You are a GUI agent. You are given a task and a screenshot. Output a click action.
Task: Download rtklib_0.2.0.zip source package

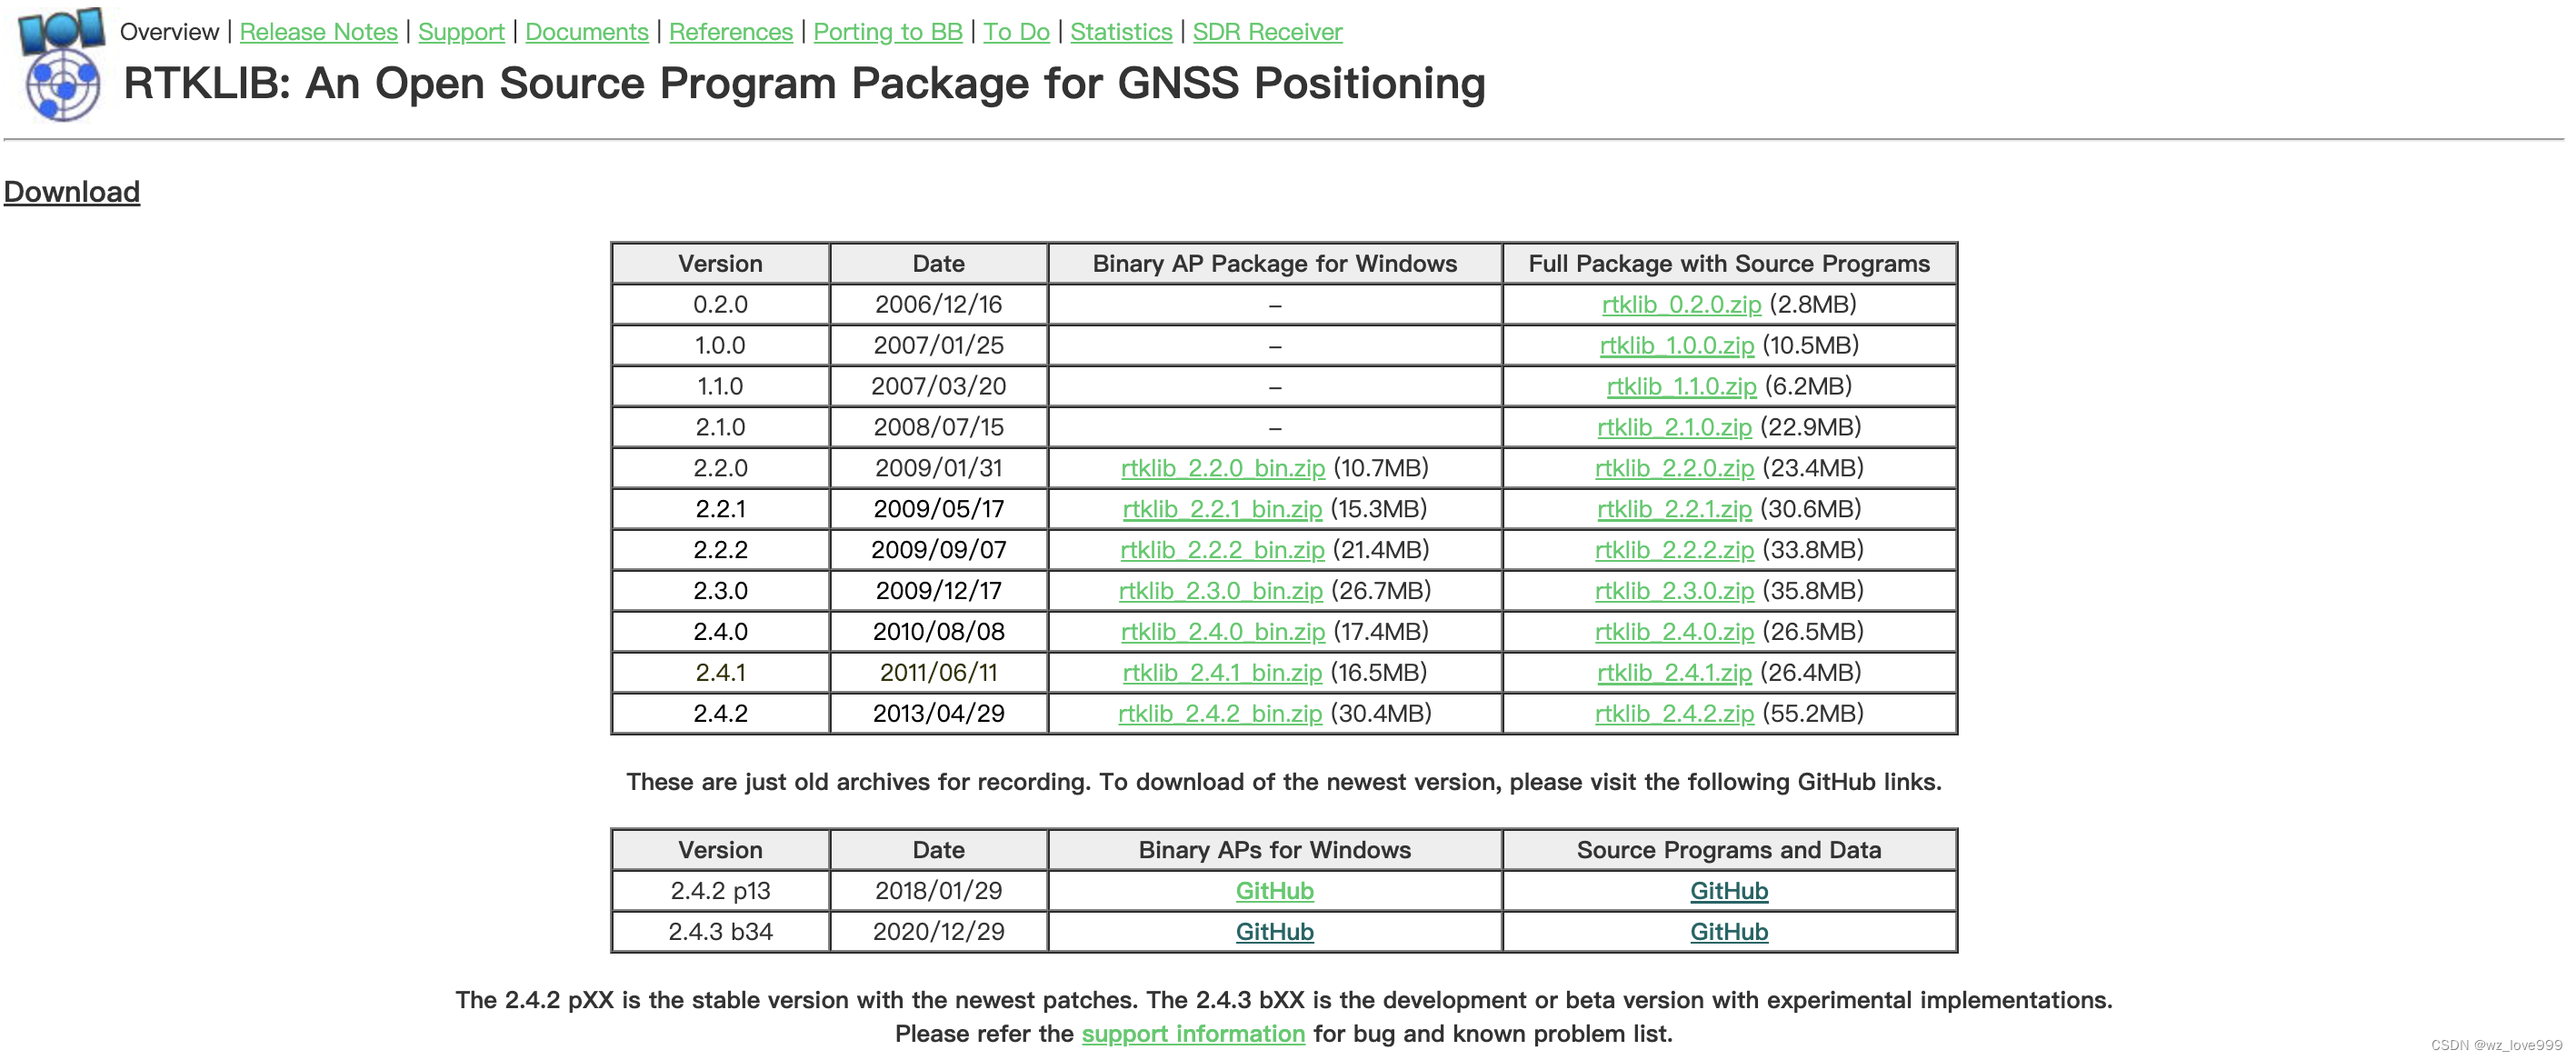(1680, 304)
